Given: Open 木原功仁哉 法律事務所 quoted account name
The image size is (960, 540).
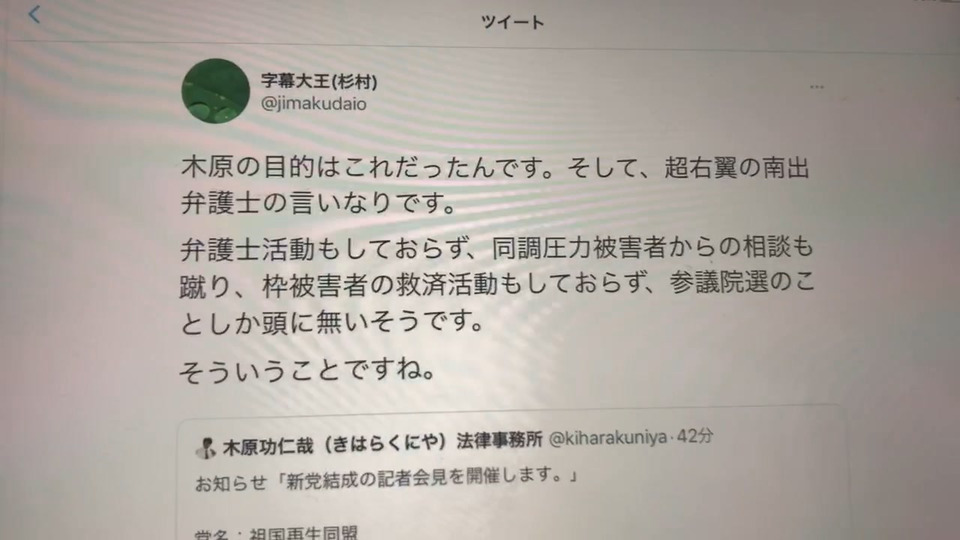Looking at the screenshot, I should coord(383,443).
